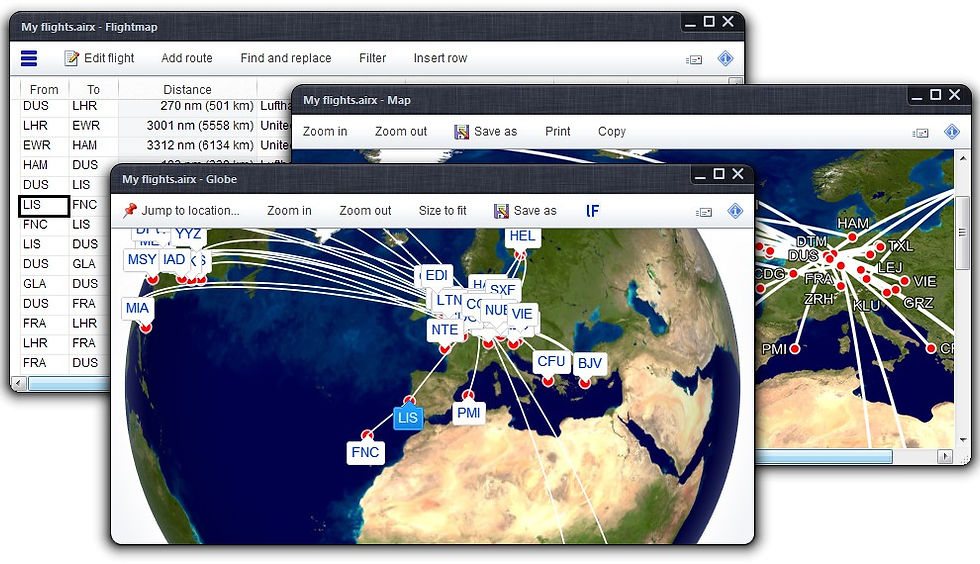980x564 pixels.
Task: Click the To column header
Action: click(x=93, y=89)
